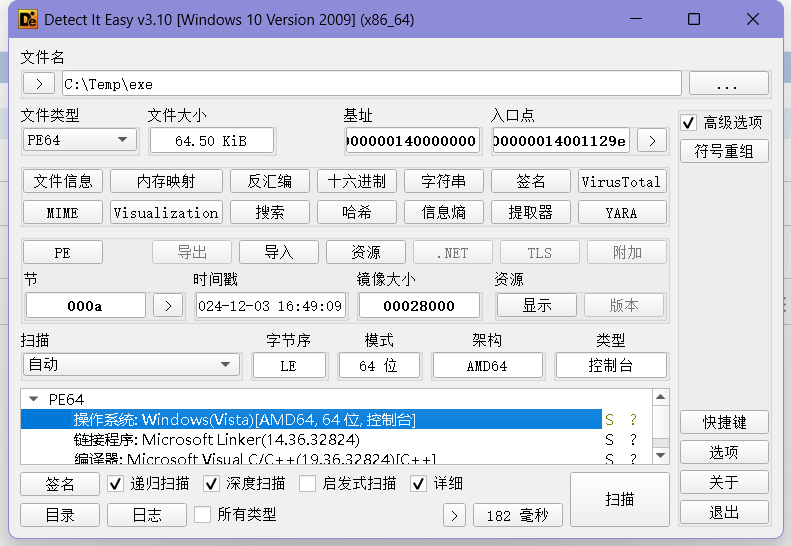
Task: Click the 类型 控制台 field
Action: pos(611,365)
